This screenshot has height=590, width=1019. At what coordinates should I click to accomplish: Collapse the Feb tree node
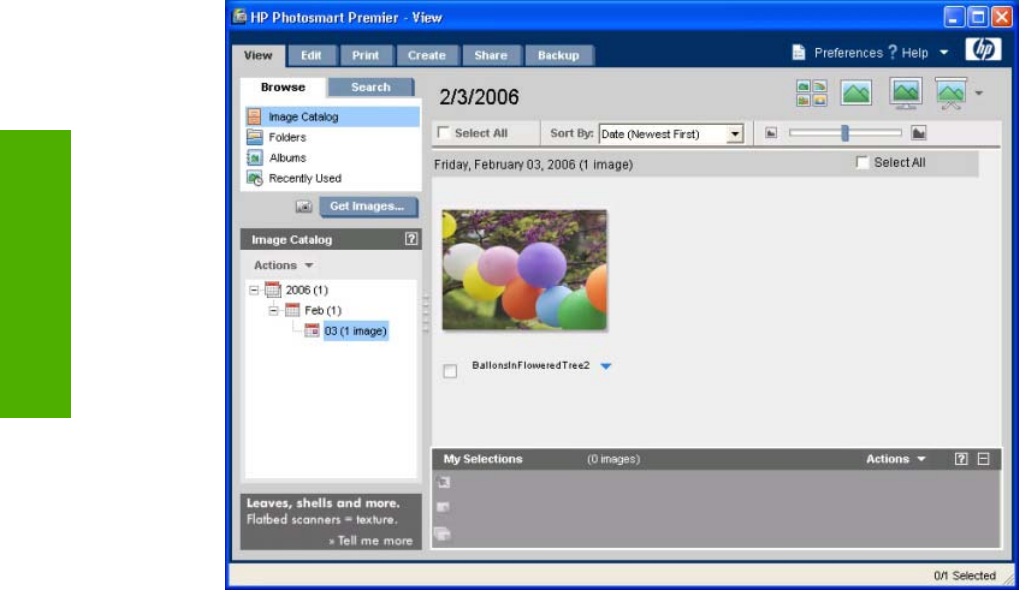(274, 311)
